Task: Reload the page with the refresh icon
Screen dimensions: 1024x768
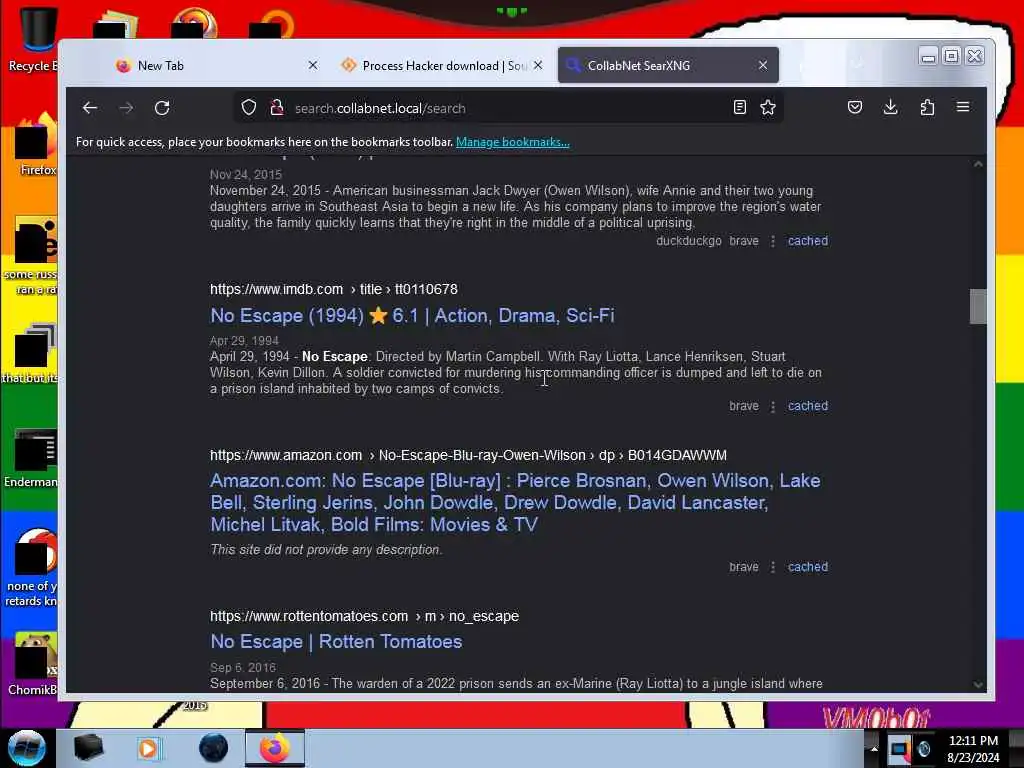Action: pos(162,108)
